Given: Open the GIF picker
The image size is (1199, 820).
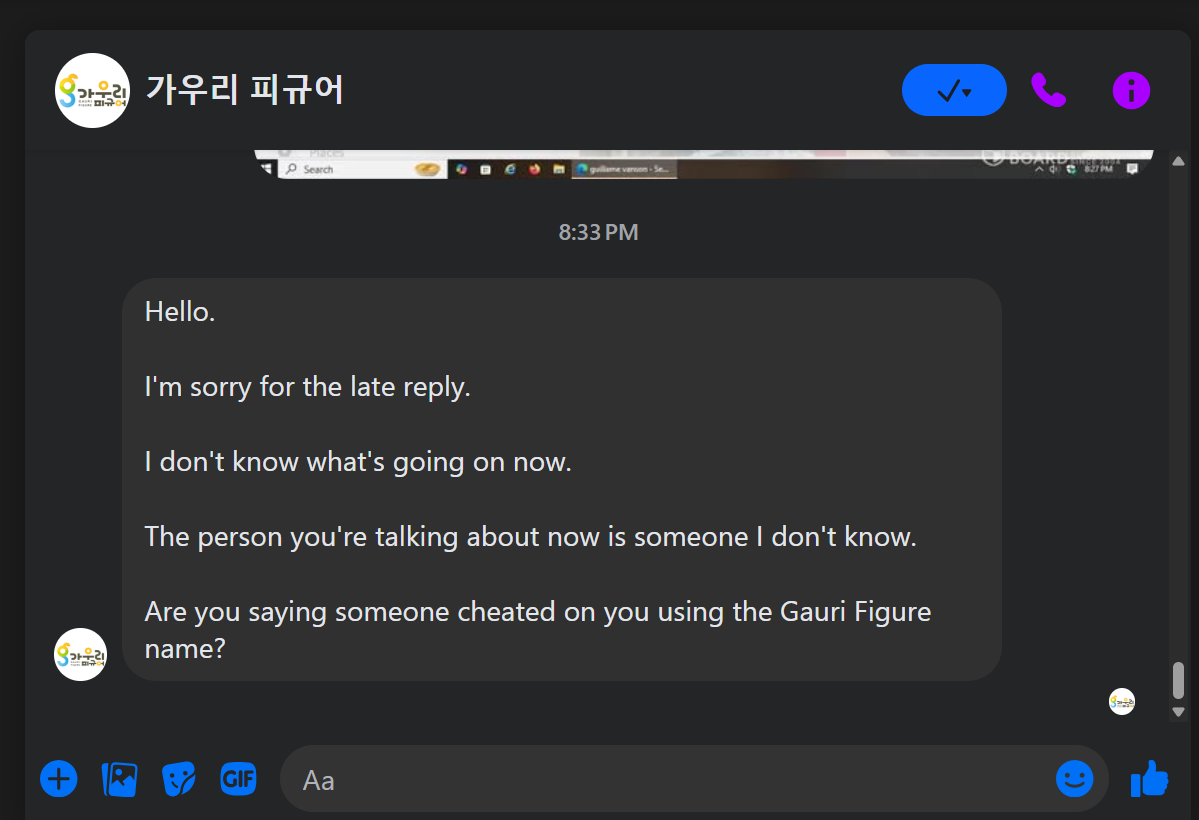Looking at the screenshot, I should (x=239, y=779).
